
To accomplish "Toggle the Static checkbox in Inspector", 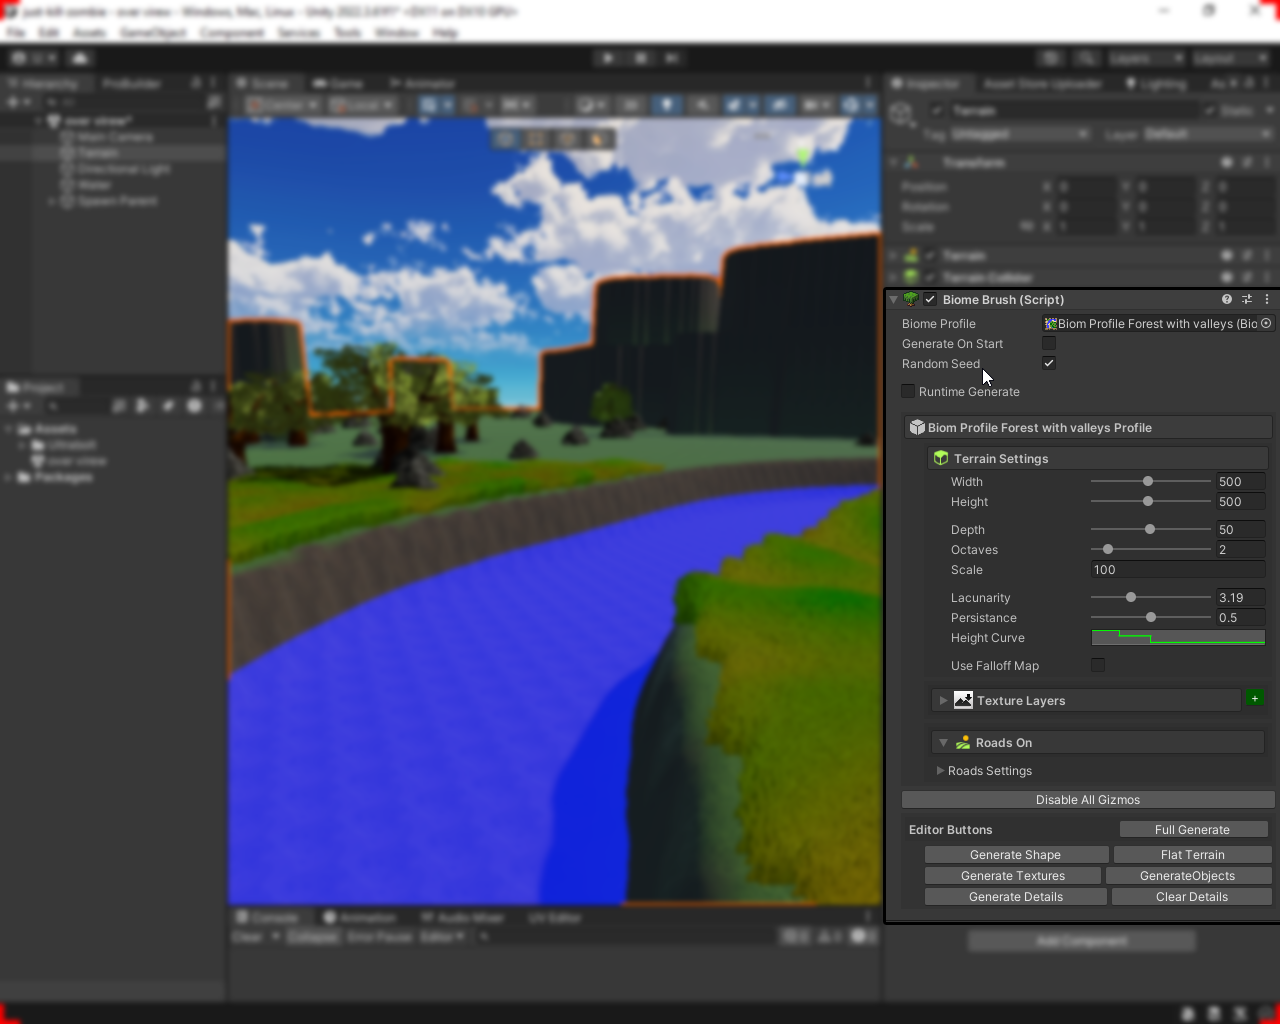I will click(1211, 110).
